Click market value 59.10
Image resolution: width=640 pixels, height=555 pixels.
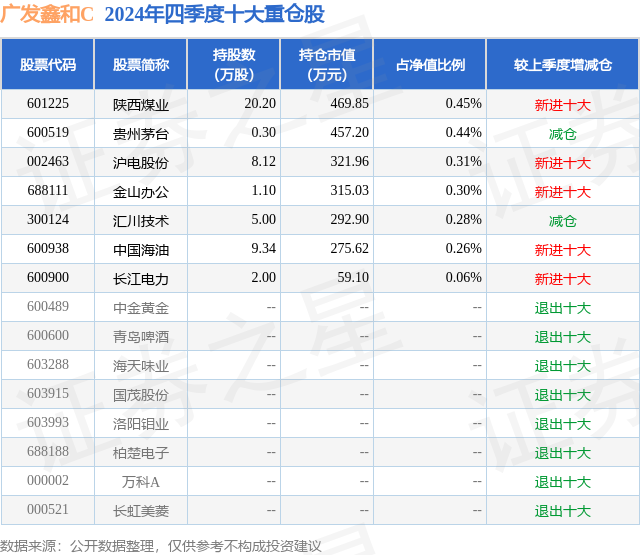(x=353, y=278)
